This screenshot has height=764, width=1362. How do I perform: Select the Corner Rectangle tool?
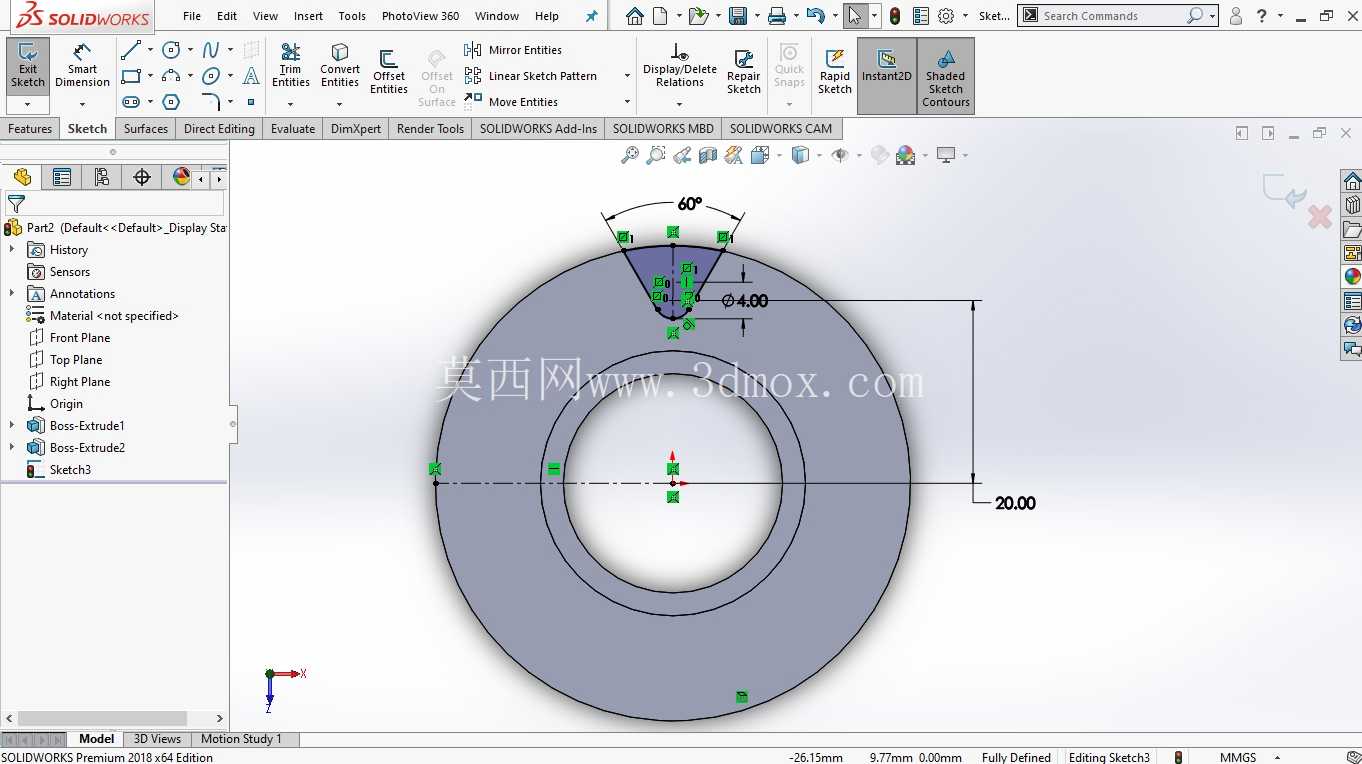[x=130, y=76]
